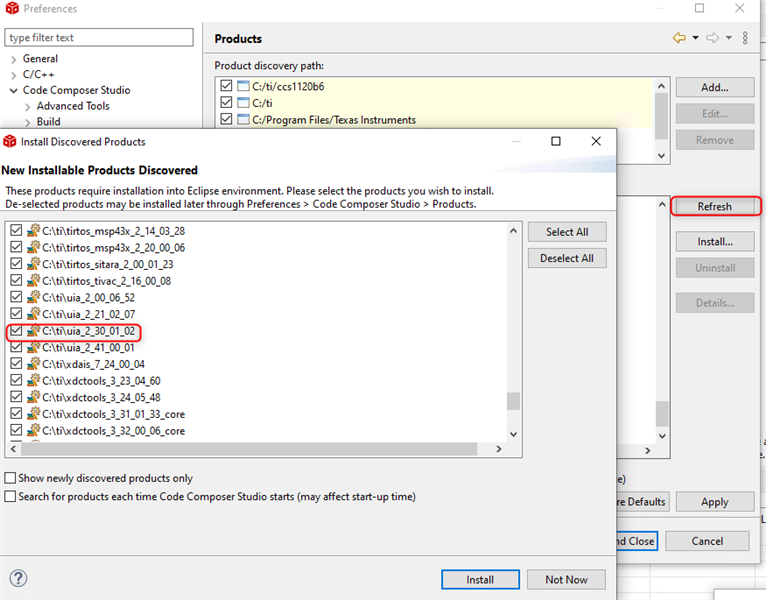Click Cancel in the Preferences window
The width and height of the screenshot is (766, 600).
pos(707,541)
